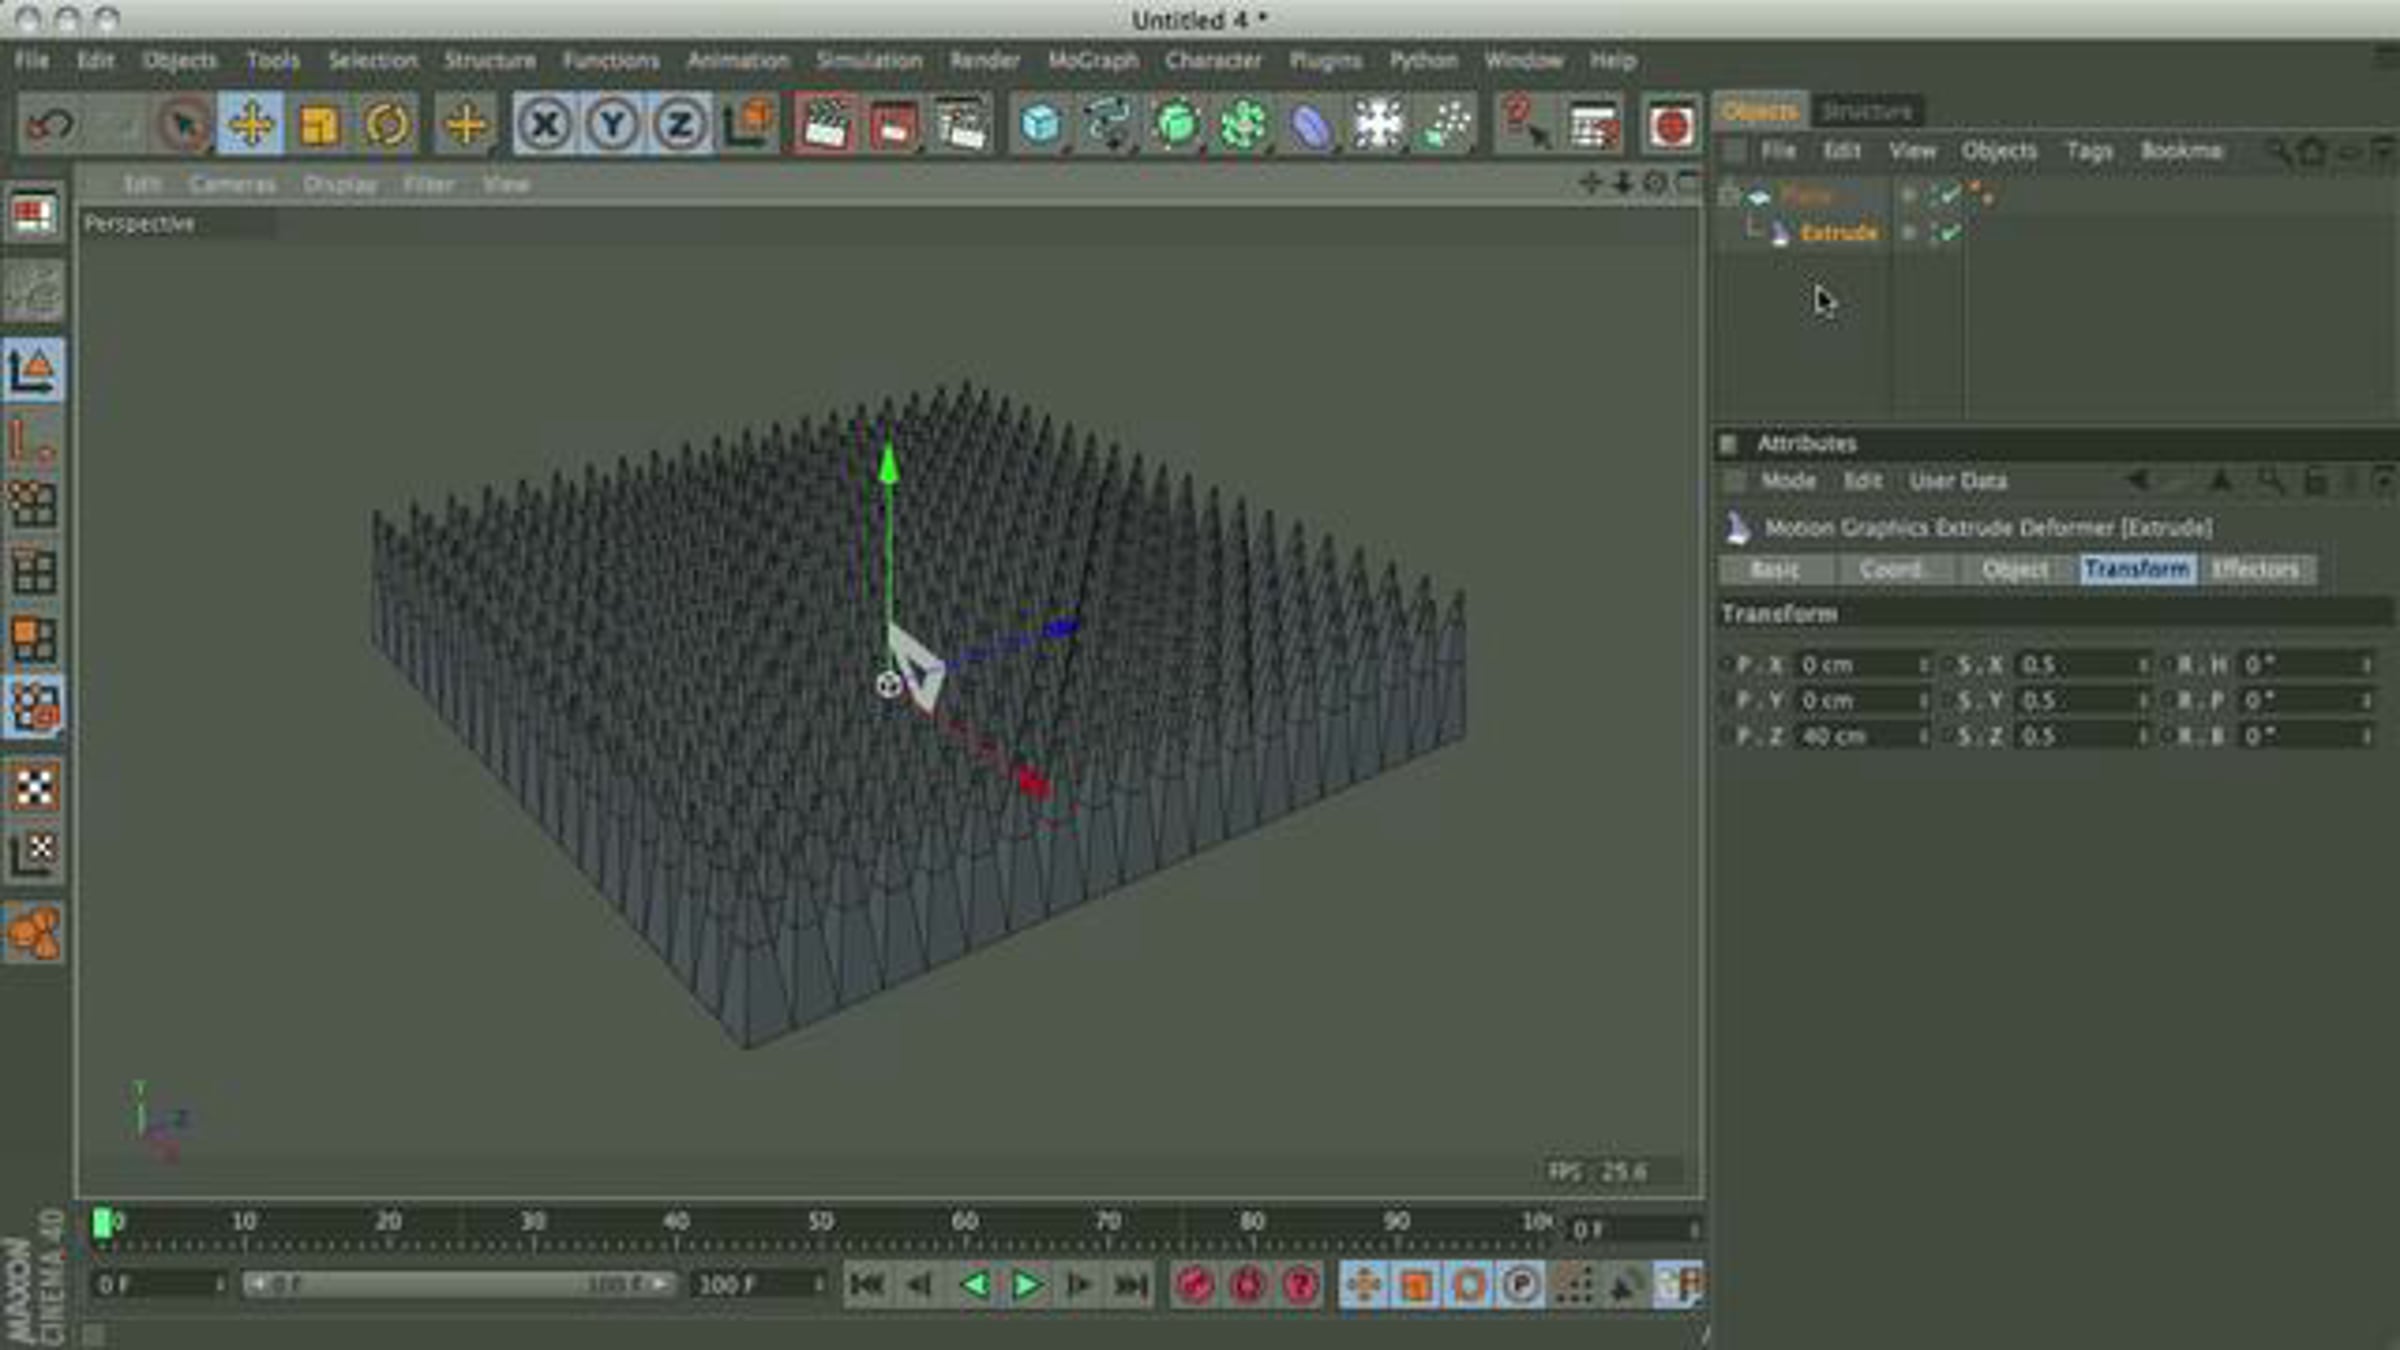Toggle parameter (P) keyframe recording
The width and height of the screenshot is (2400, 1350).
pos(1520,1285)
